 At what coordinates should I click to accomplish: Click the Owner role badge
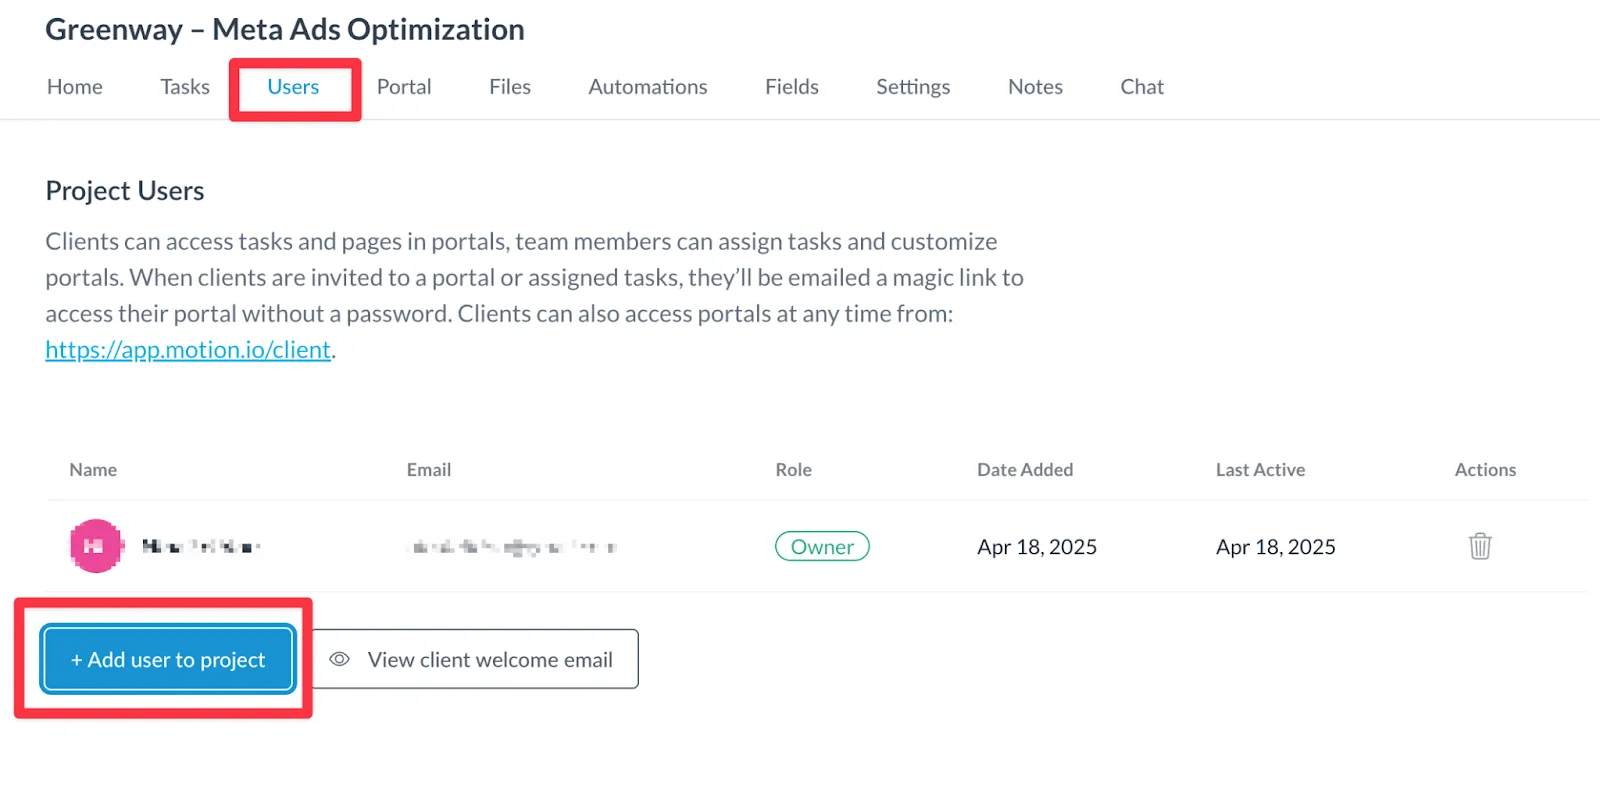822,546
